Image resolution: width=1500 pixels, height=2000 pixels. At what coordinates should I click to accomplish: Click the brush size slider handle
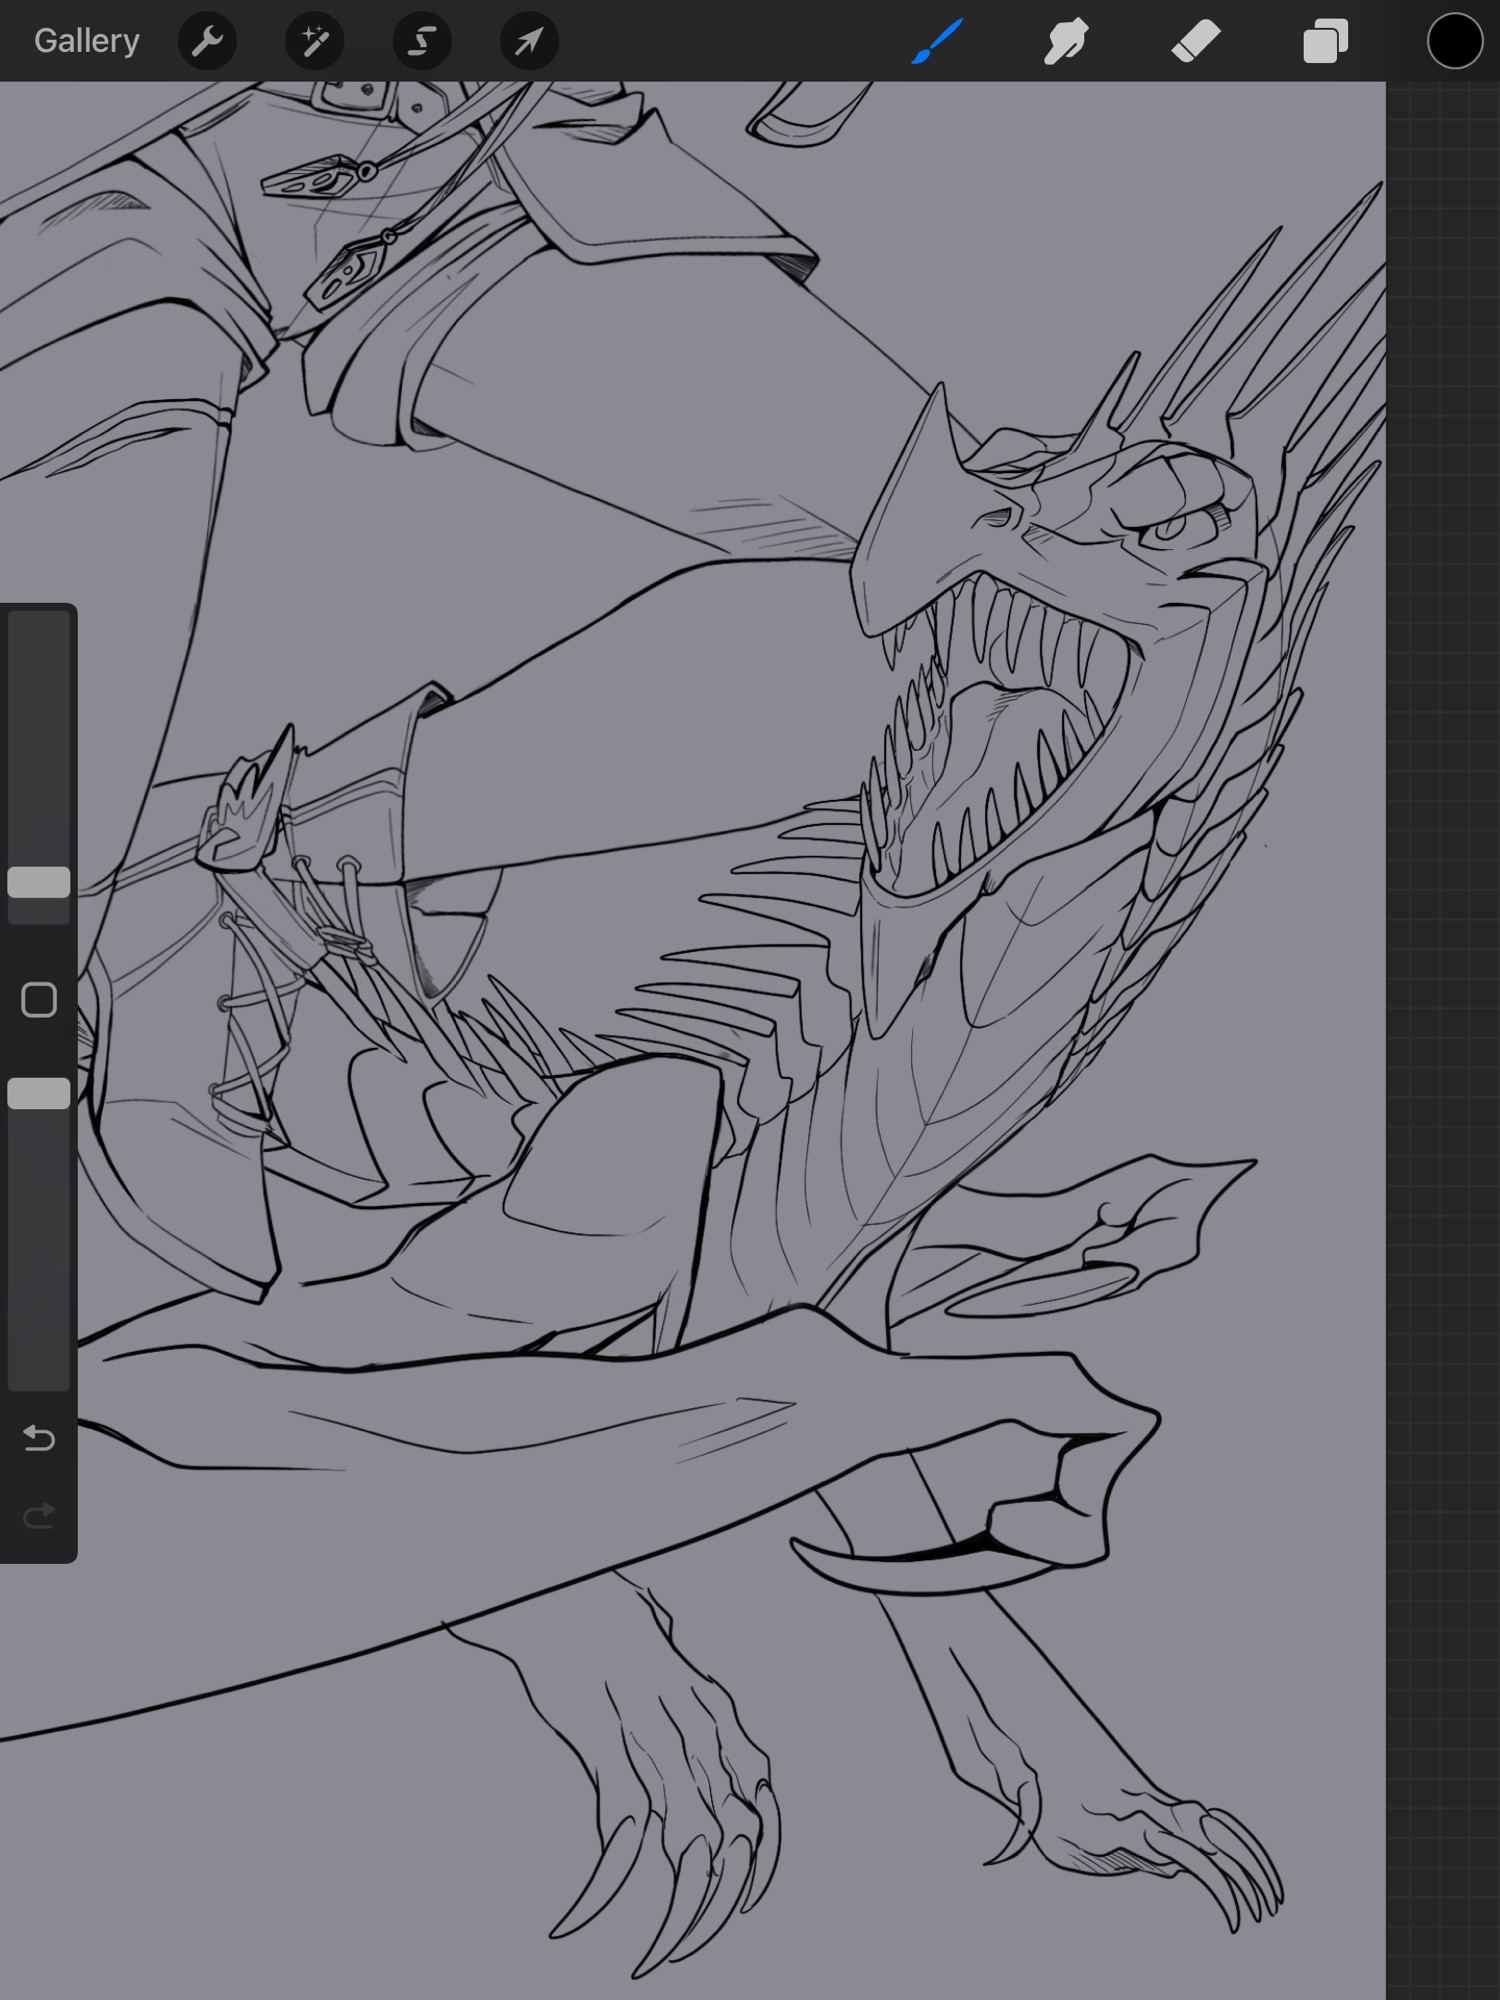[x=39, y=882]
